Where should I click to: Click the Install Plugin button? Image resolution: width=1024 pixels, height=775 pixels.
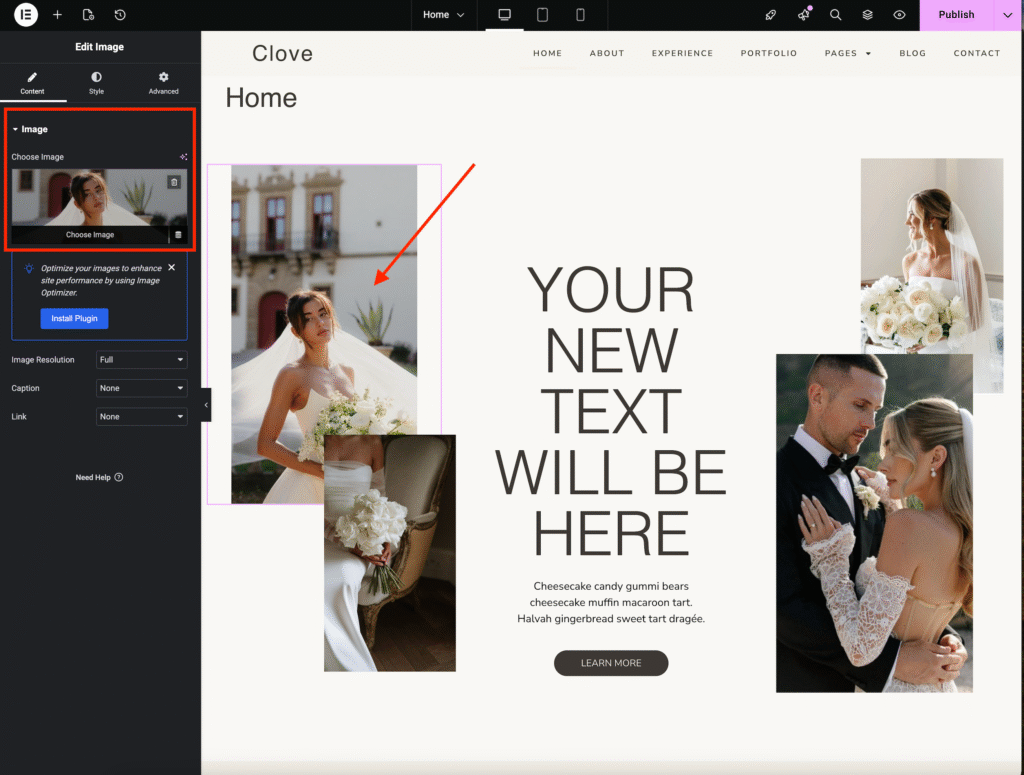(75, 318)
